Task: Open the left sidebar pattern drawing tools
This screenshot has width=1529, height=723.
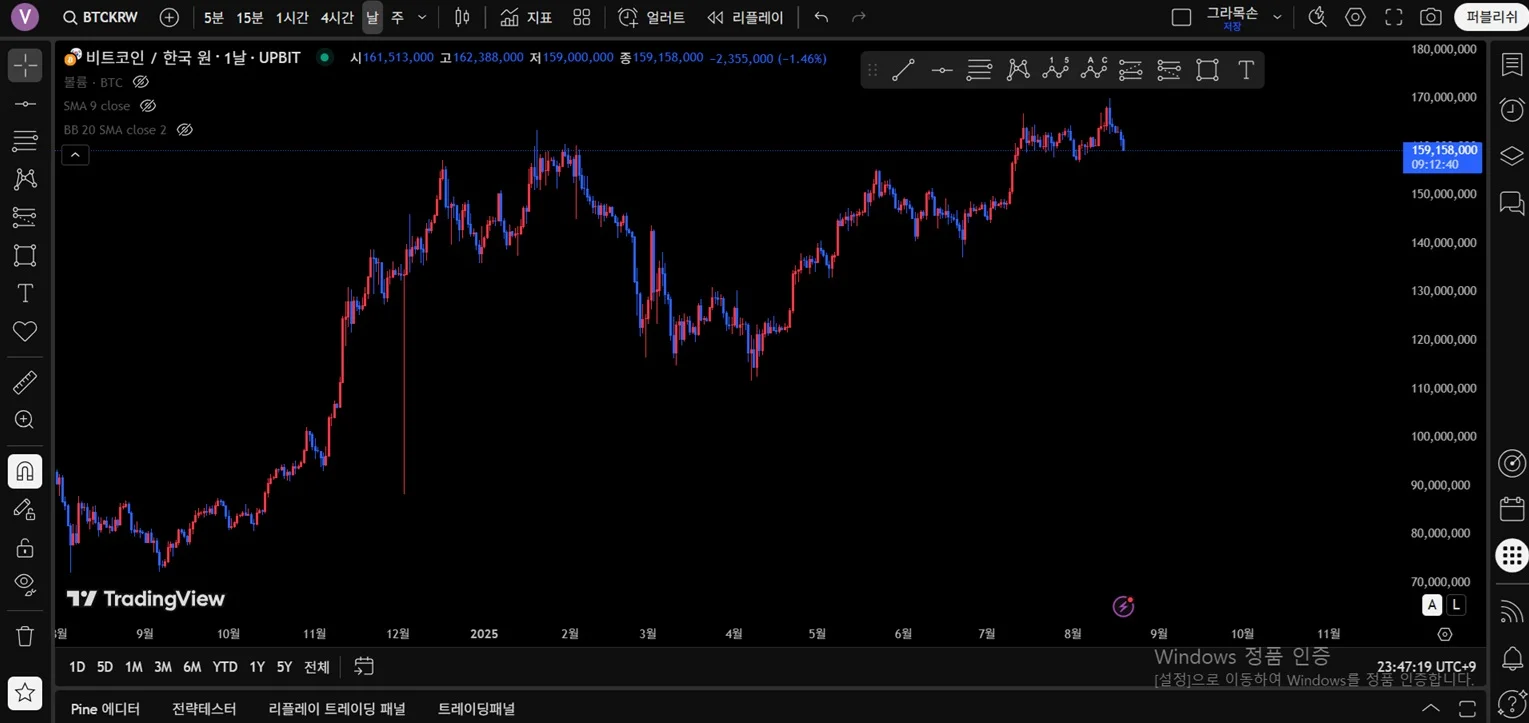Action: pos(25,179)
